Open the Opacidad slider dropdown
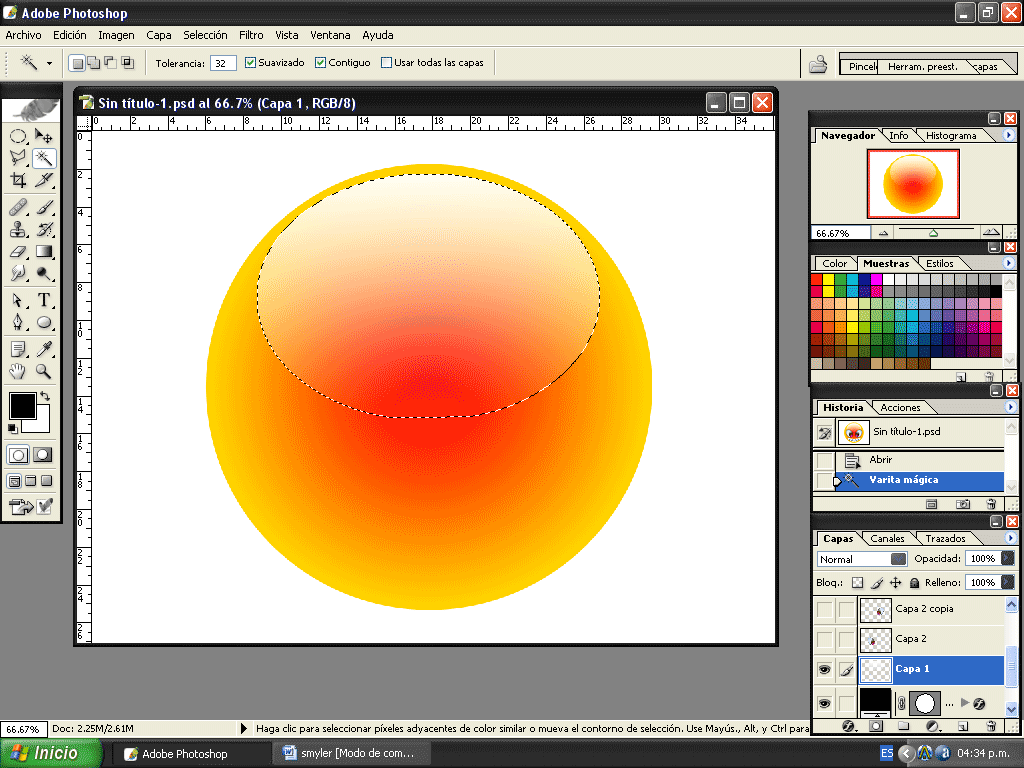The width and height of the screenshot is (1024, 768). (x=1004, y=558)
